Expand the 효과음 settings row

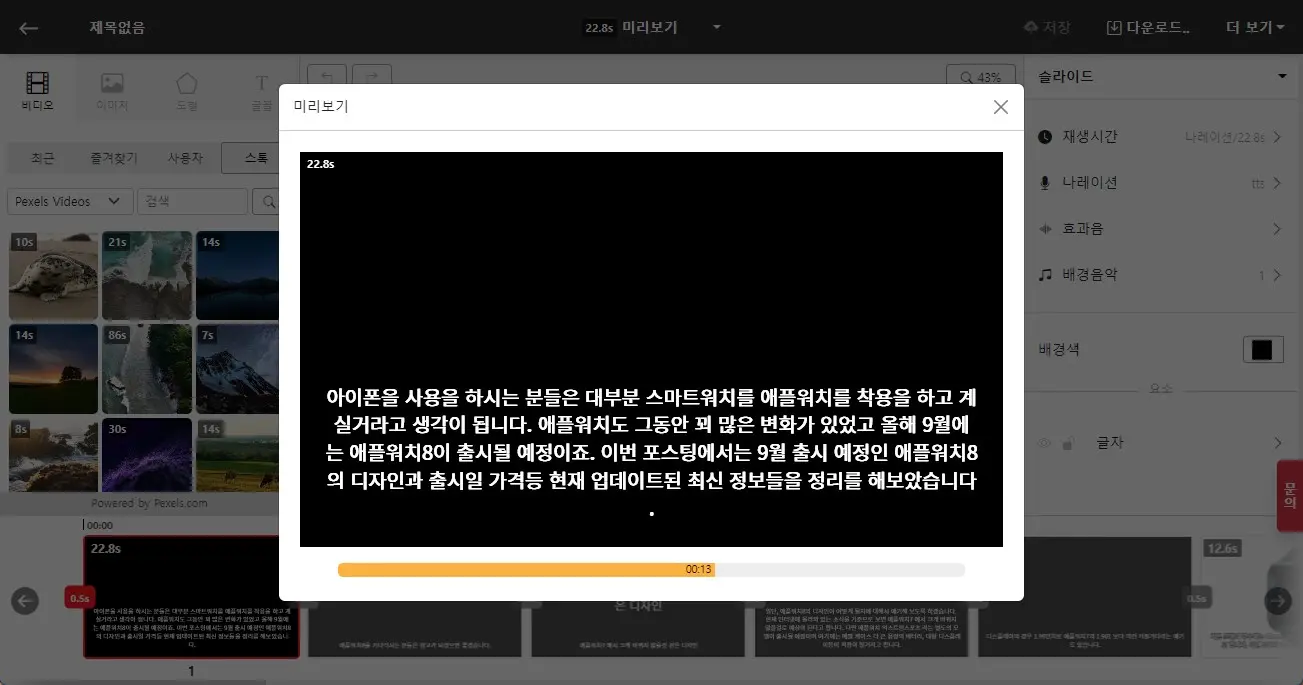point(1160,228)
